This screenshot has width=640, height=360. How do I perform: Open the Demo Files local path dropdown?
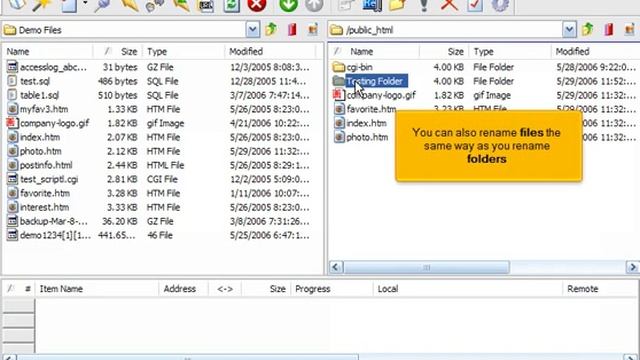click(x=253, y=30)
